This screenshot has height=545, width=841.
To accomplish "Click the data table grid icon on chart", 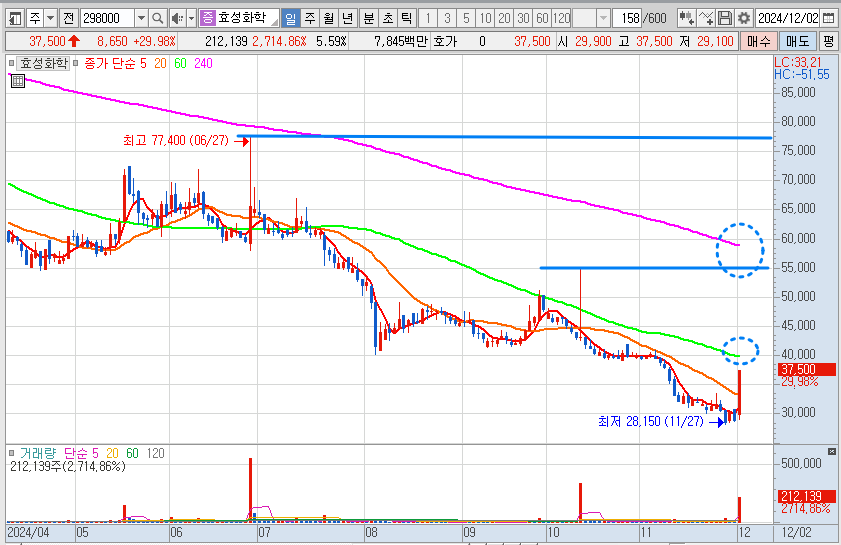I will [x=18, y=81].
